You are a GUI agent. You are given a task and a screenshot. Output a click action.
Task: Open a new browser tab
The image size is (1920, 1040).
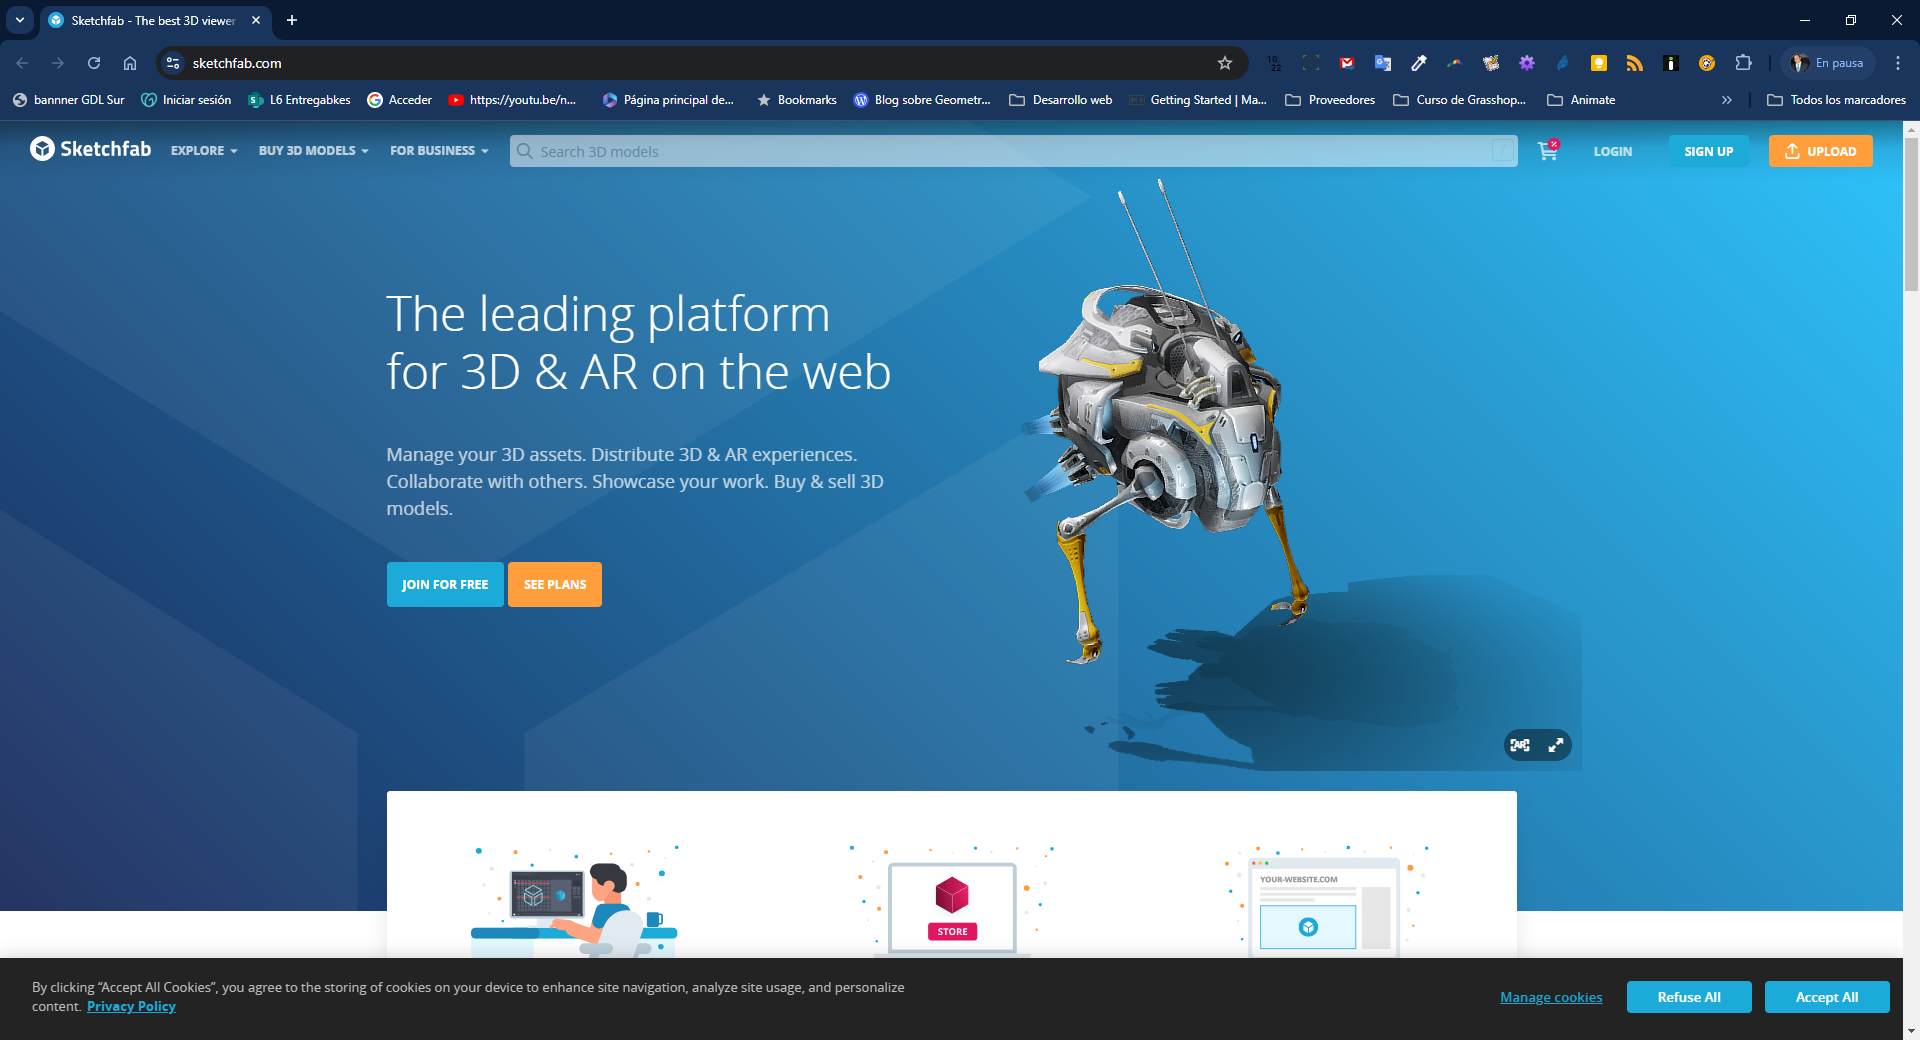coord(292,20)
